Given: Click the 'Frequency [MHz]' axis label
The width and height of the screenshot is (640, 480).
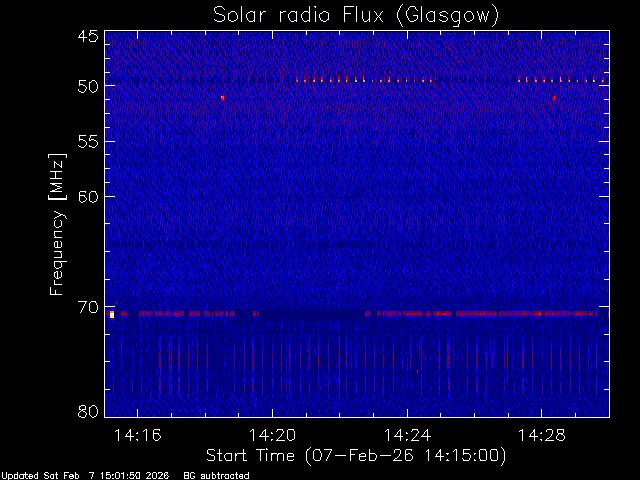Looking at the screenshot, I should click(x=57, y=224).
